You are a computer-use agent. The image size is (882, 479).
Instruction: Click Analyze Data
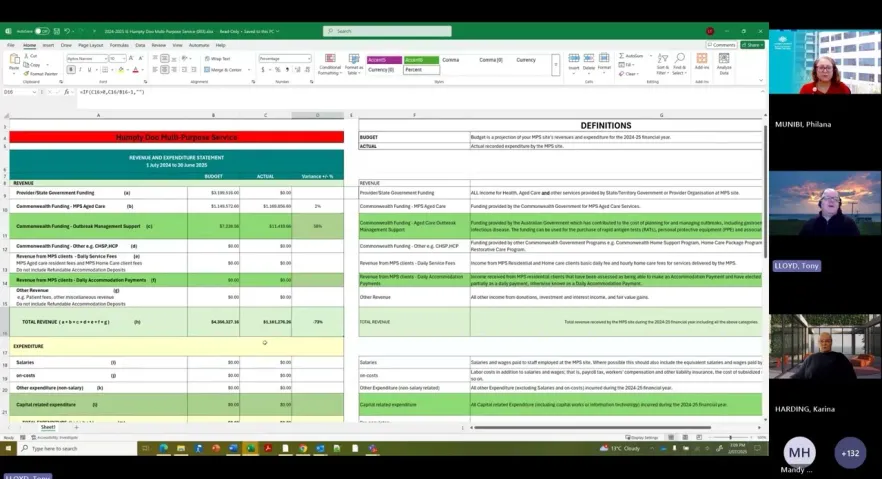click(x=724, y=64)
